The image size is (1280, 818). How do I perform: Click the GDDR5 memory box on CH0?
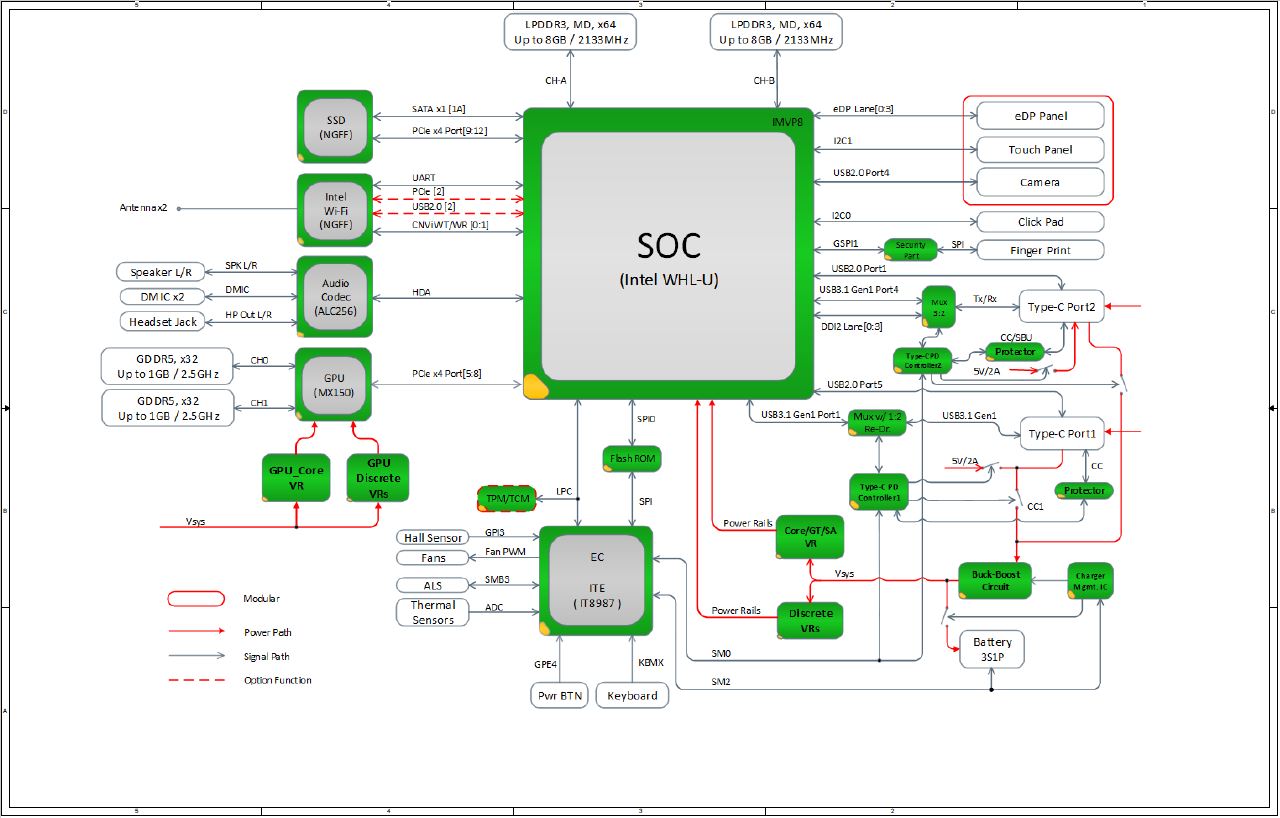click(x=168, y=366)
